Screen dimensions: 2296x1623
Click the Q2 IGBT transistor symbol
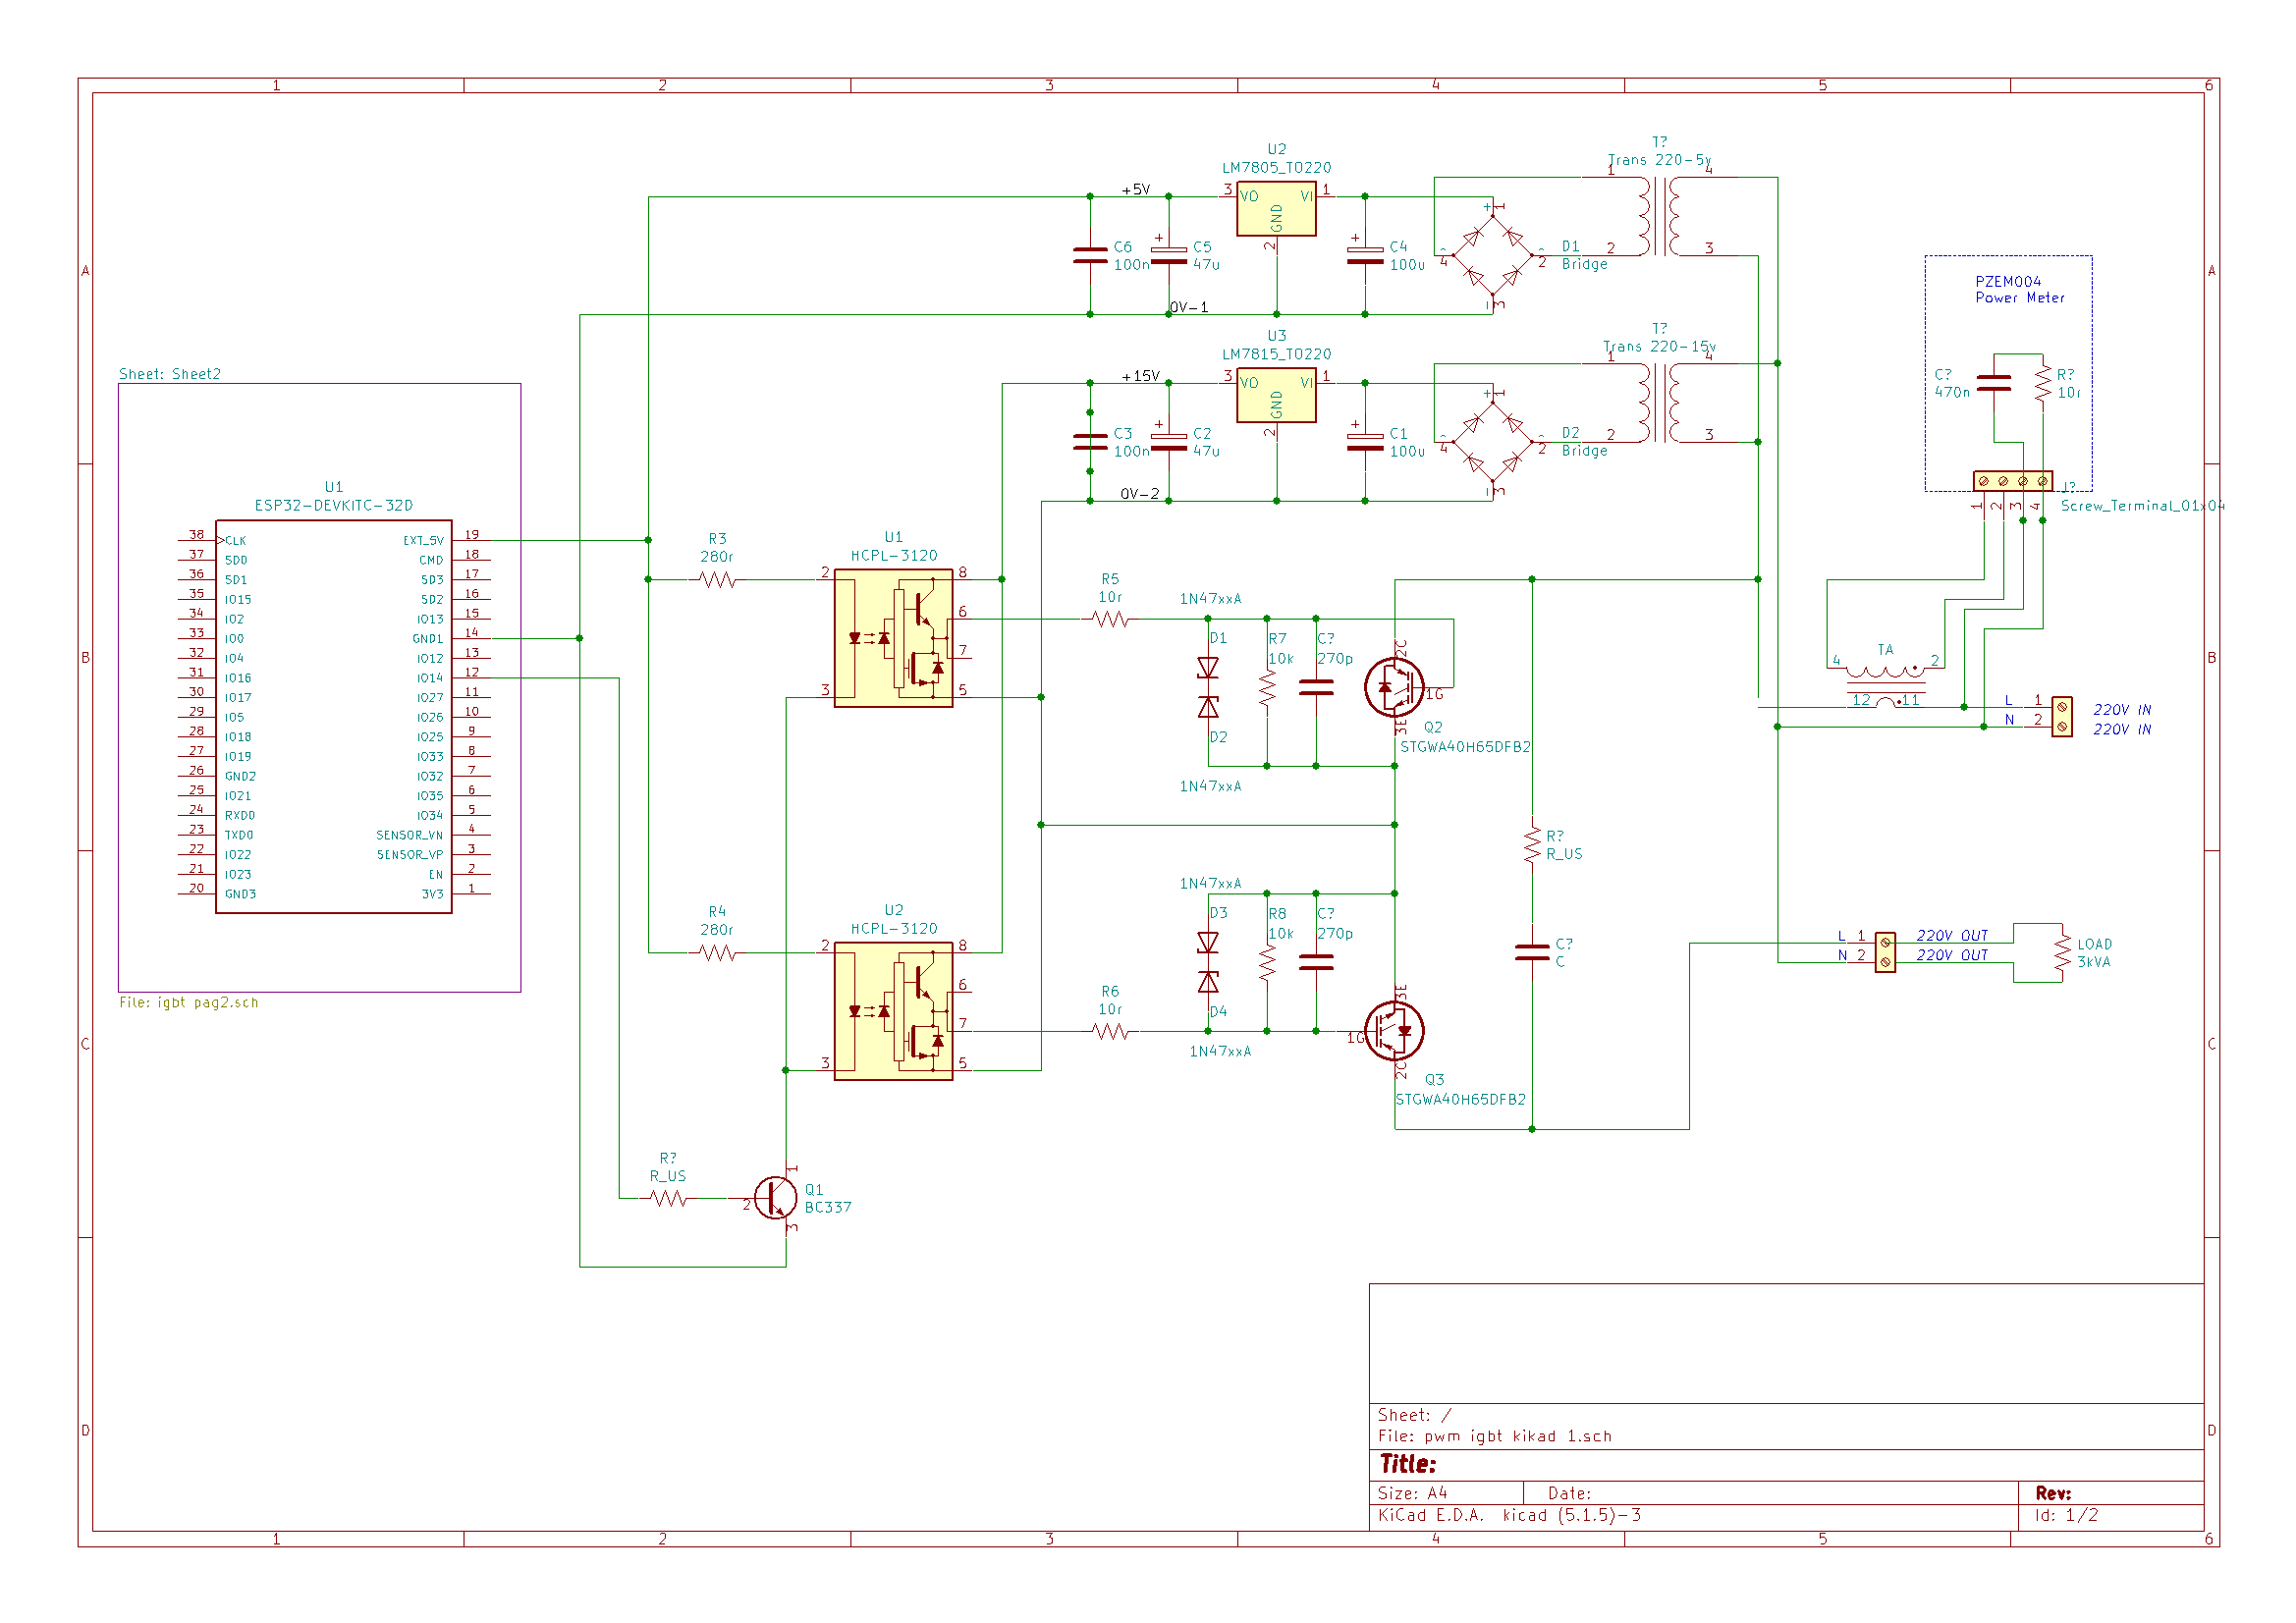point(1394,687)
